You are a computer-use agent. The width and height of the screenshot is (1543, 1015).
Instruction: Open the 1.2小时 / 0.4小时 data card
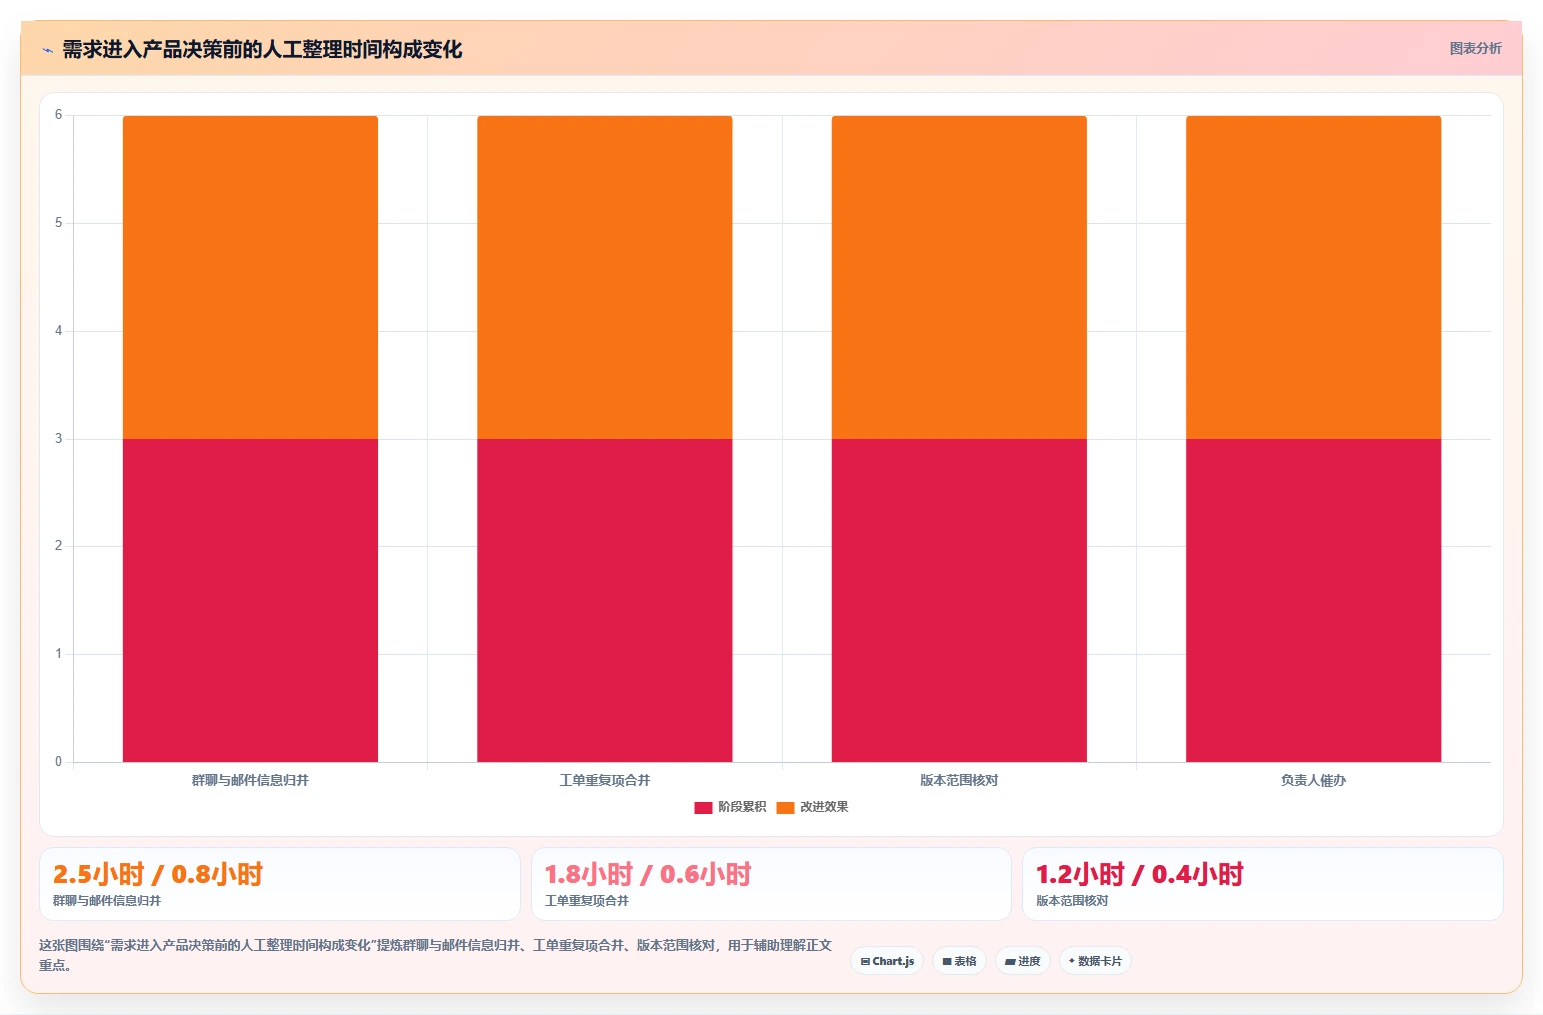click(x=1263, y=884)
